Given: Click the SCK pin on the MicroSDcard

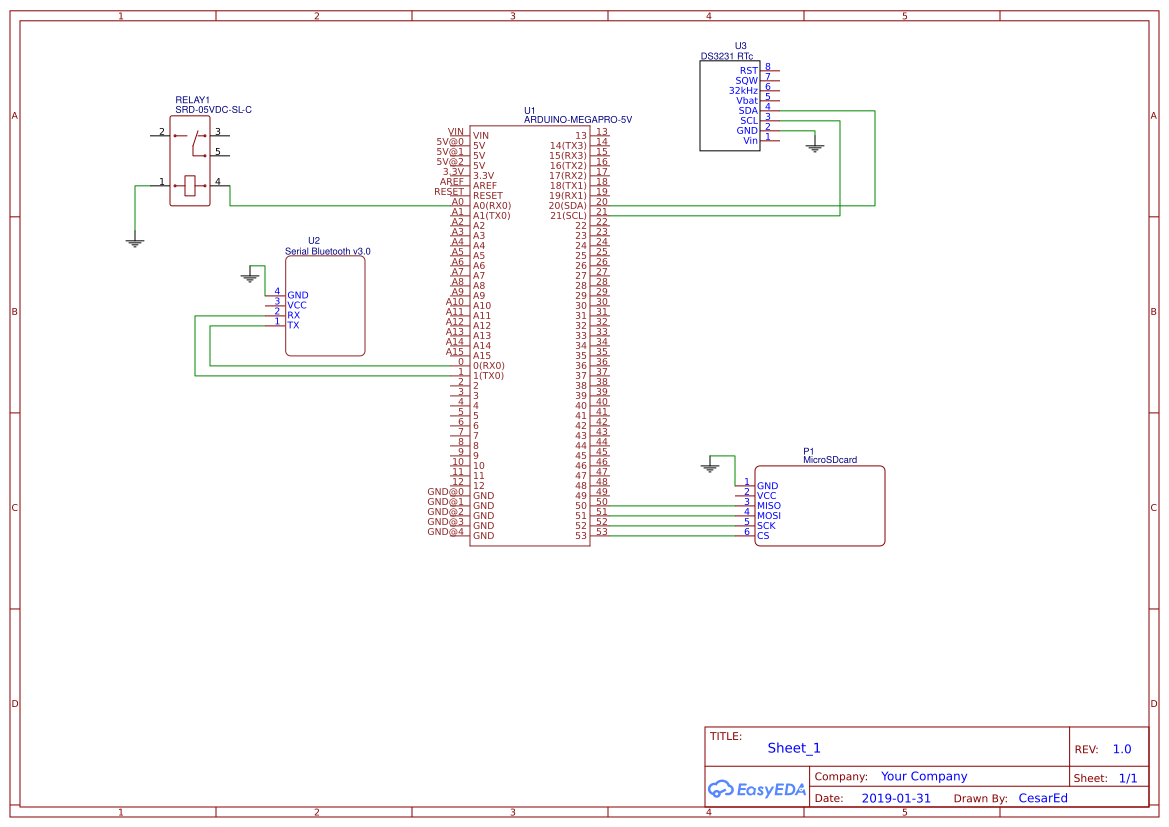Looking at the screenshot, I should [765, 525].
